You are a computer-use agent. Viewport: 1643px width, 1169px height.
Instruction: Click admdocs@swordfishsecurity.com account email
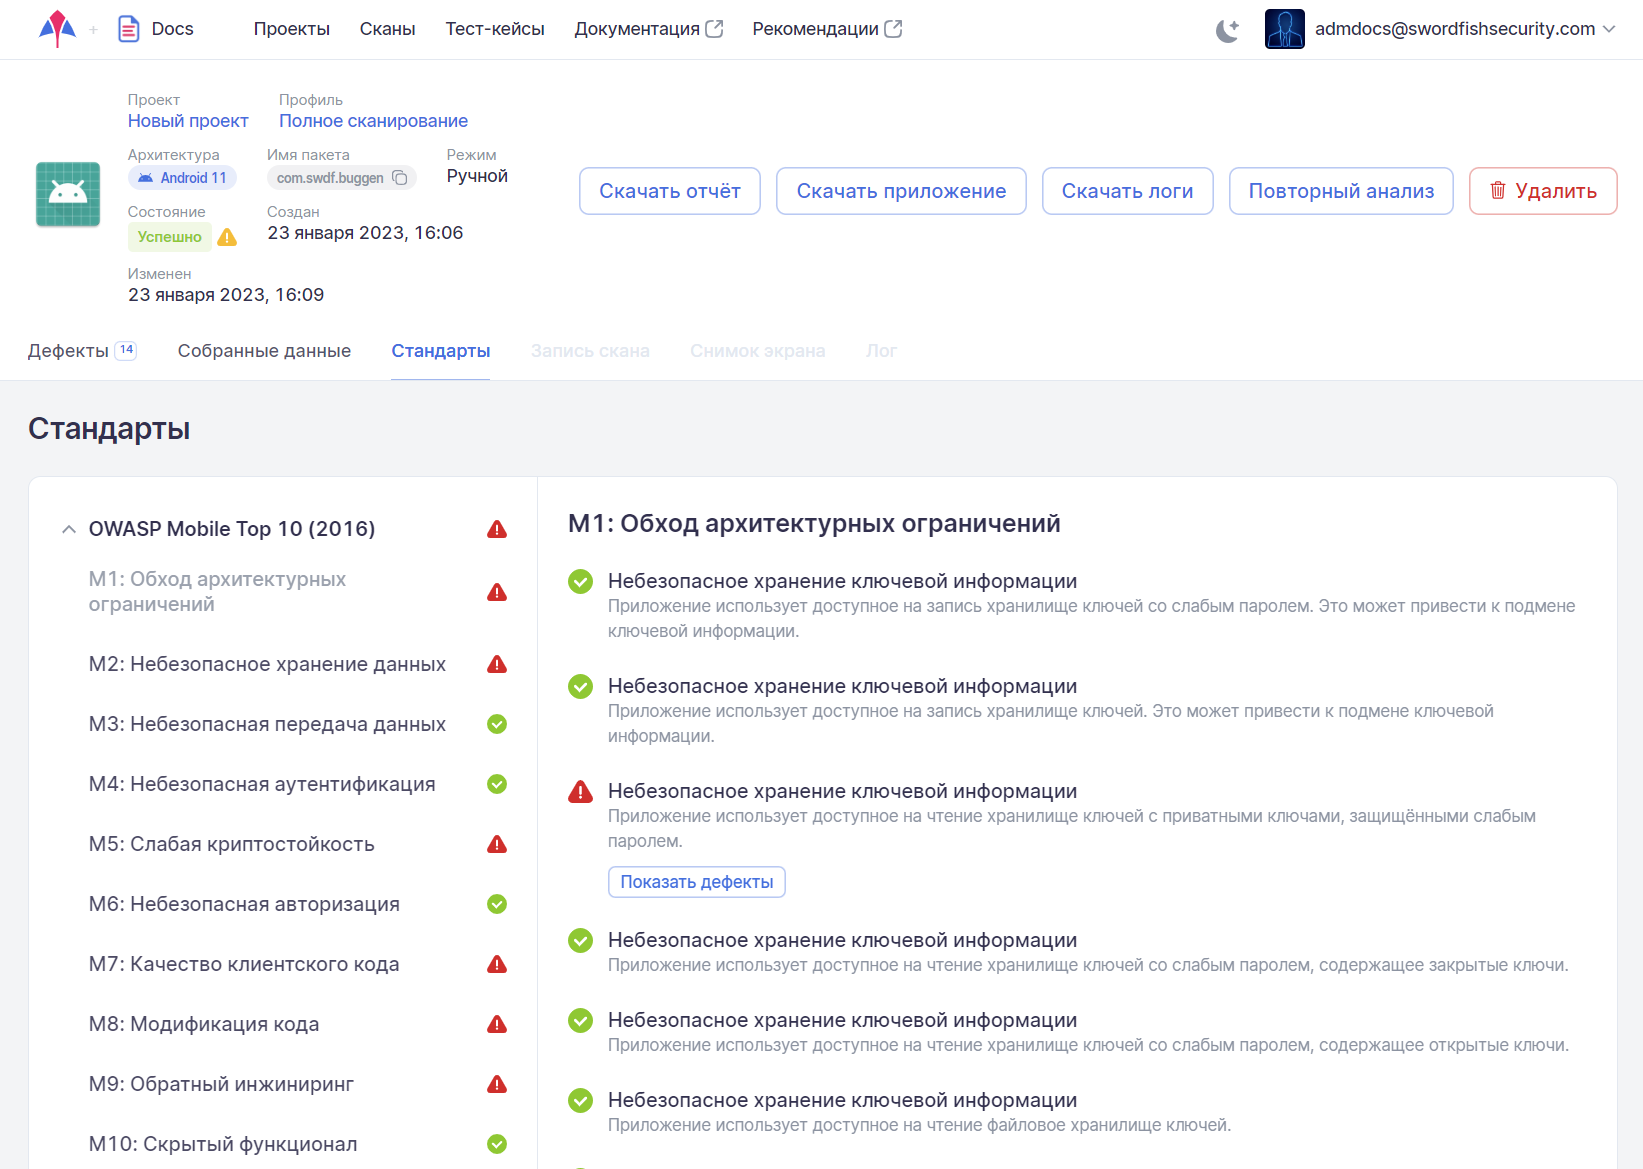pyautogui.click(x=1455, y=29)
